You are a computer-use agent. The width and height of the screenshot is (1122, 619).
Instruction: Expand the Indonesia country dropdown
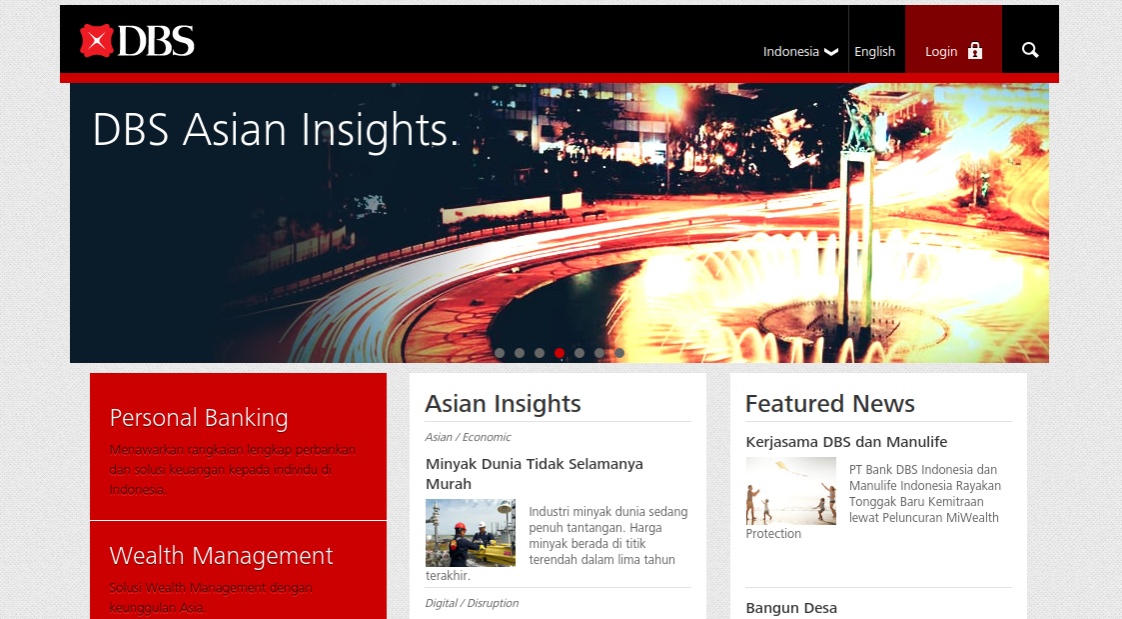point(800,52)
